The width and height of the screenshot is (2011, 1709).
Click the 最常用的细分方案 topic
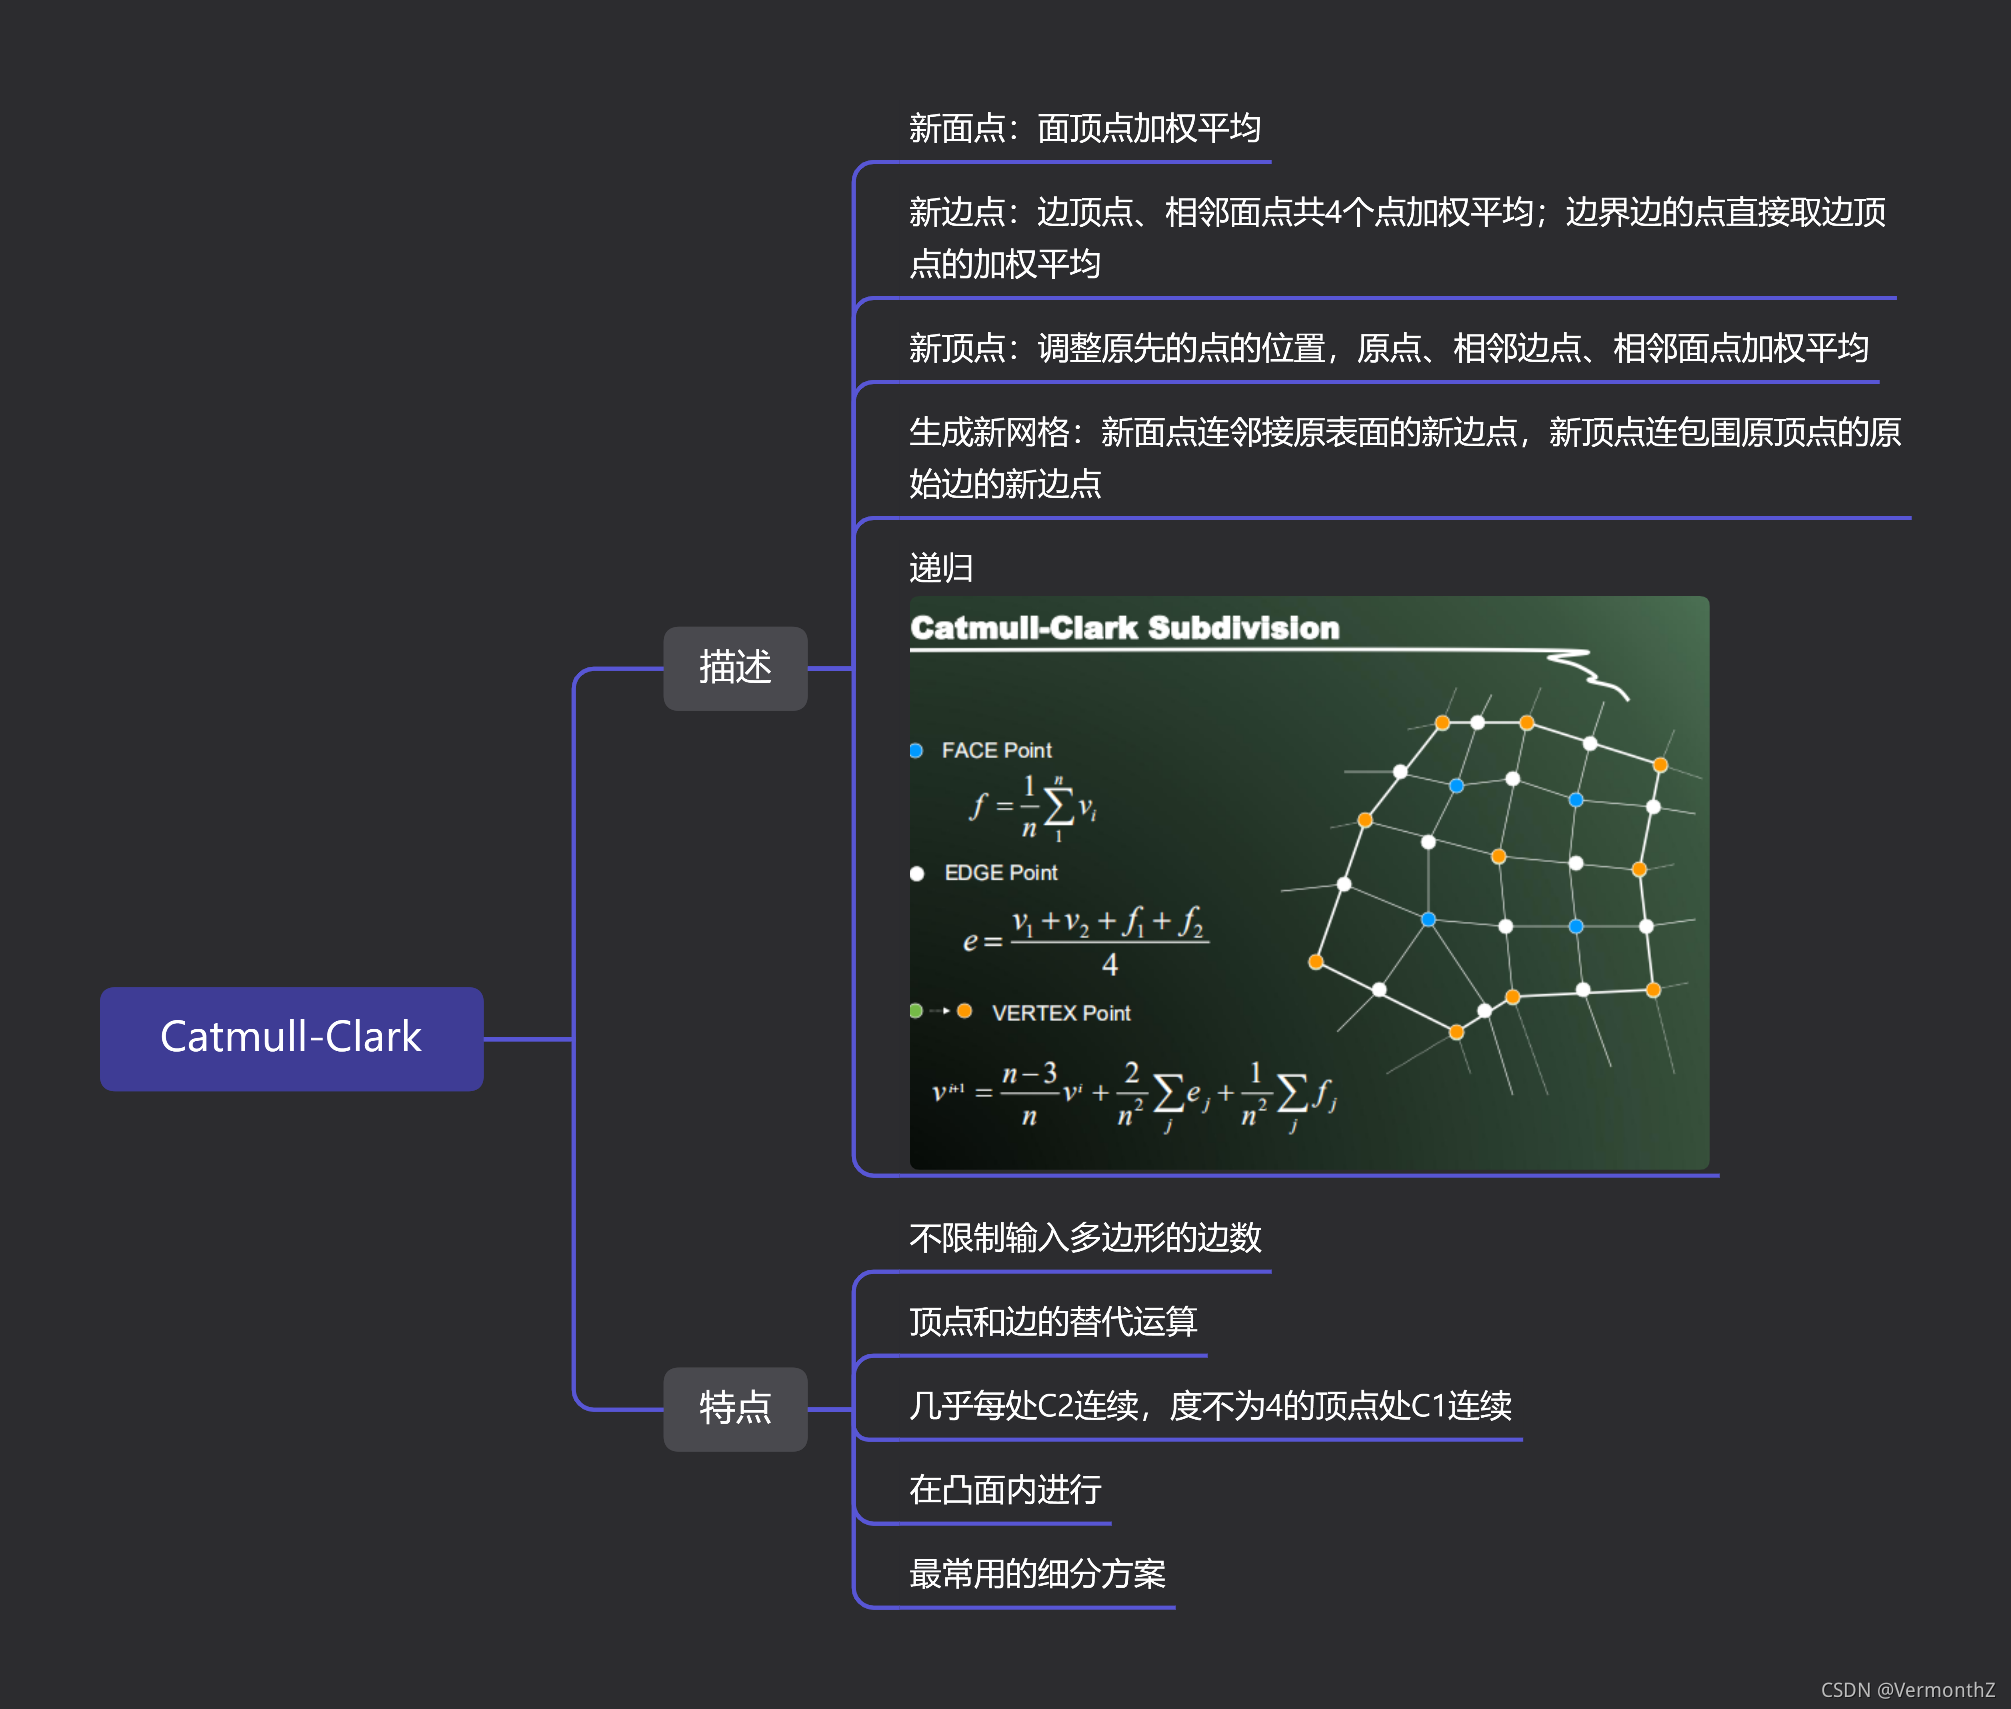tap(1037, 1574)
